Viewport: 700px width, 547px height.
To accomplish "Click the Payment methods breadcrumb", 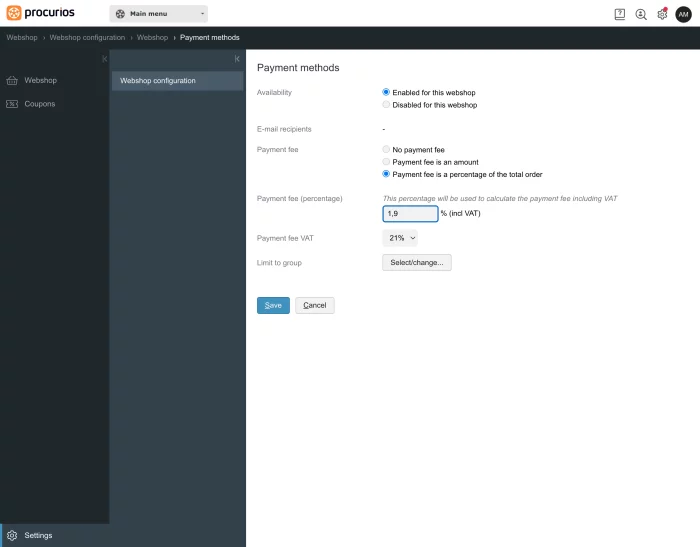I will pos(209,38).
